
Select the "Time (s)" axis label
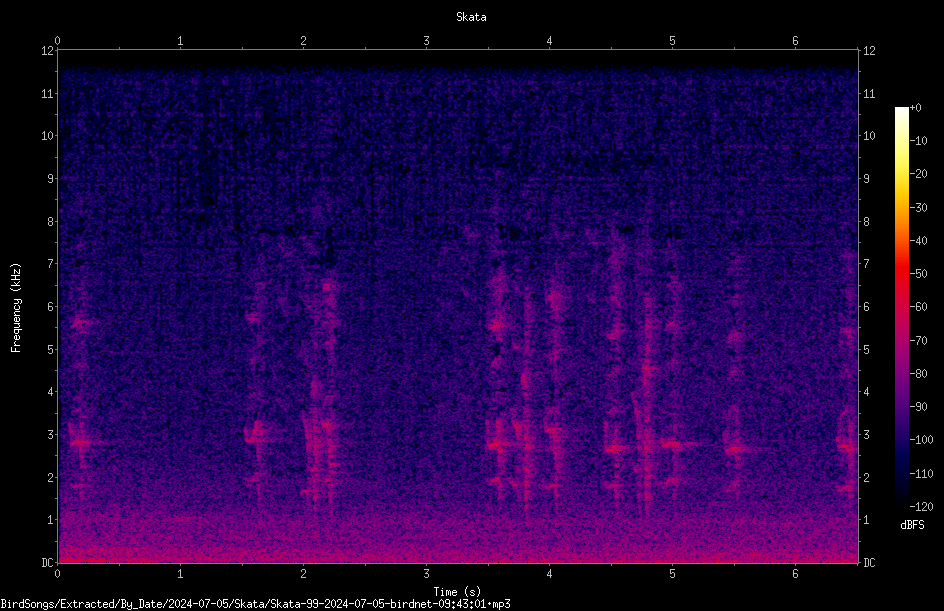click(458, 592)
